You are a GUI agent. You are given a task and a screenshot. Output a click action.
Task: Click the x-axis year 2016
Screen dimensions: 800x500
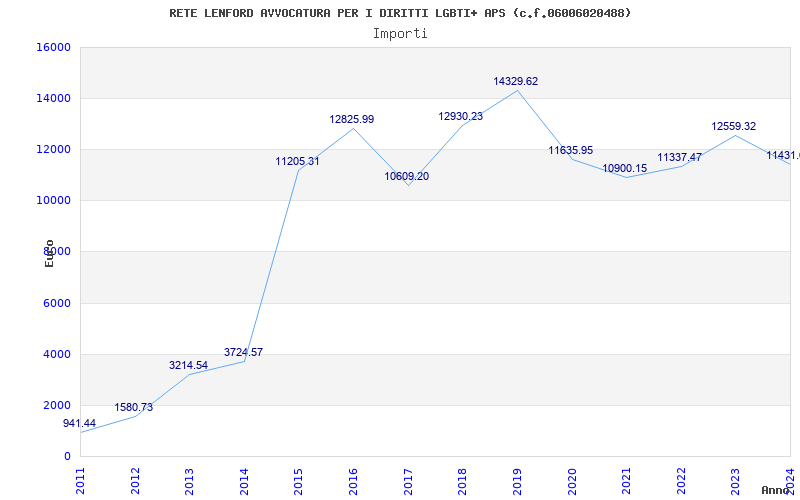pyautogui.click(x=353, y=482)
